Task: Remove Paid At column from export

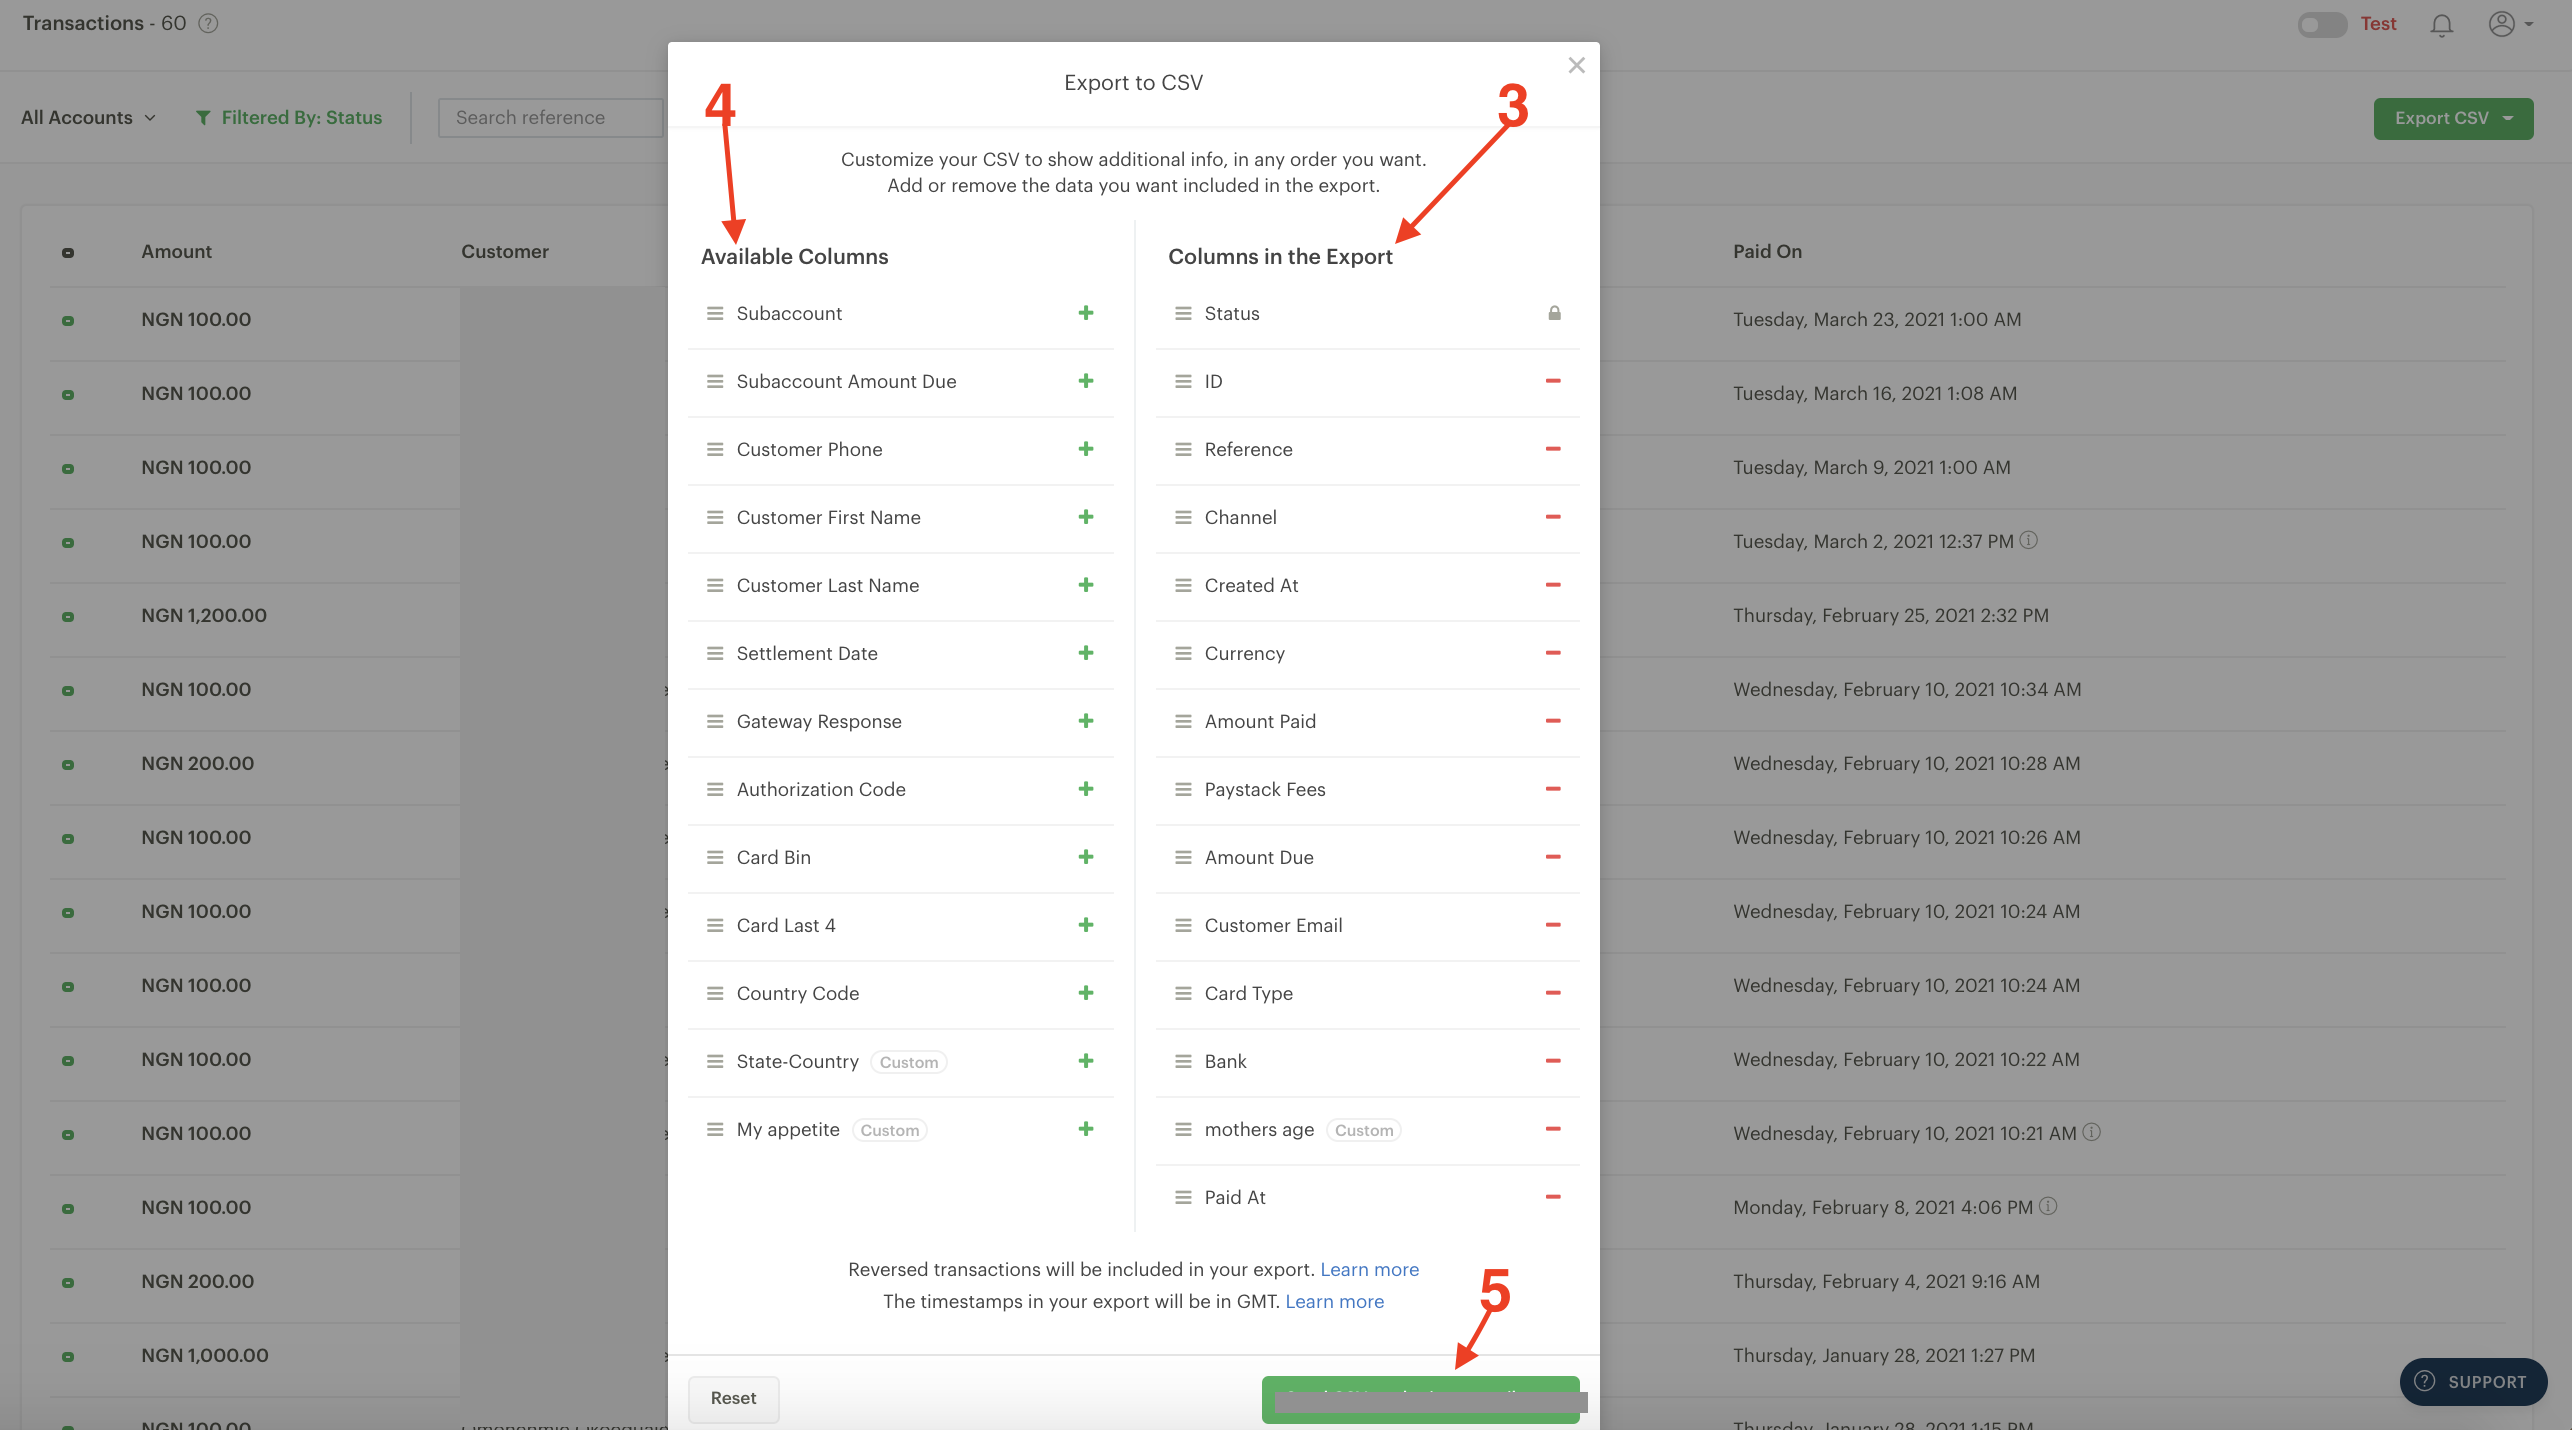Action: coord(1553,1197)
